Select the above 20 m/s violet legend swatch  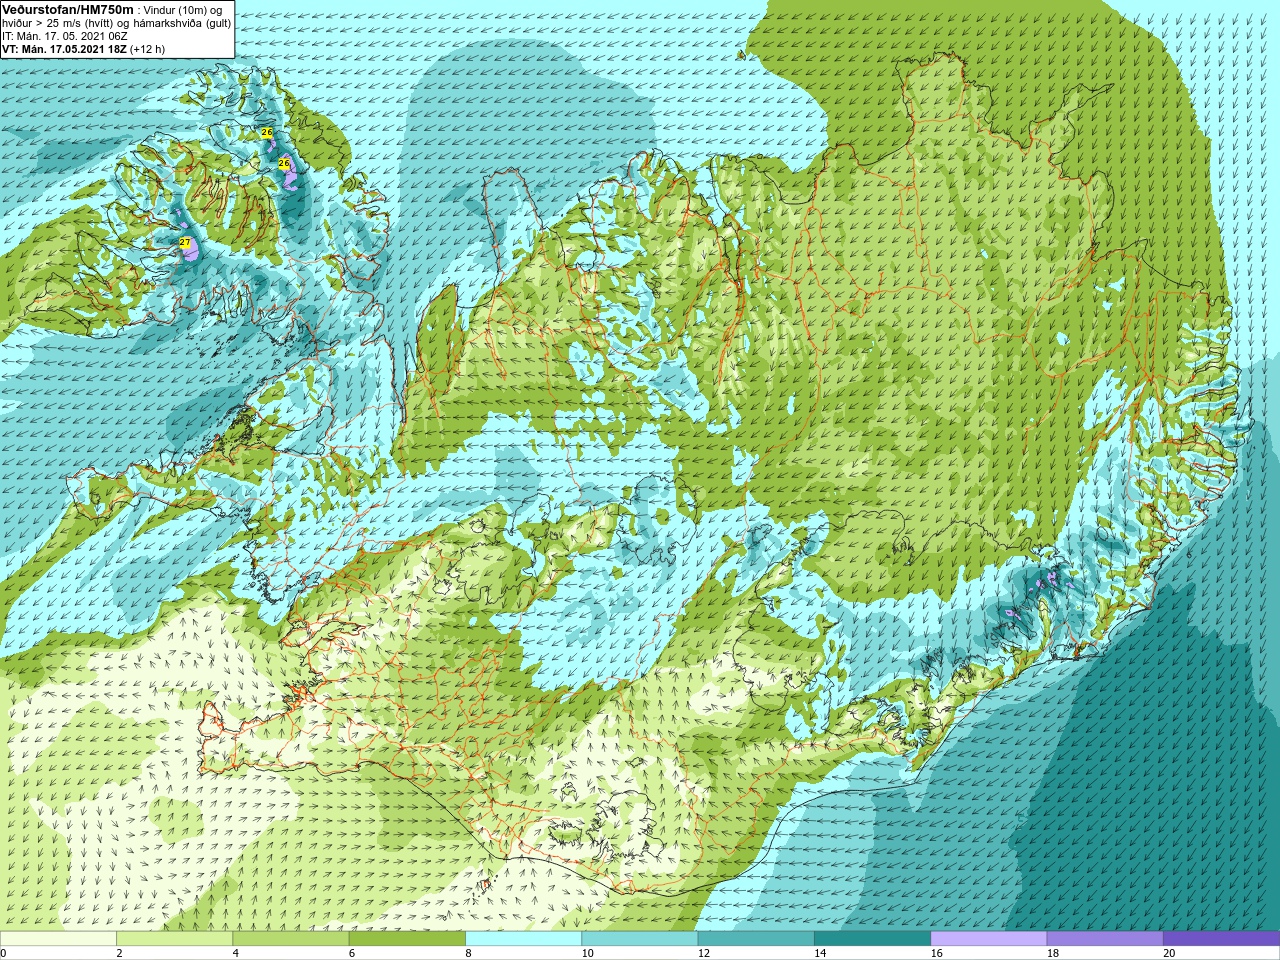pos(1221,939)
